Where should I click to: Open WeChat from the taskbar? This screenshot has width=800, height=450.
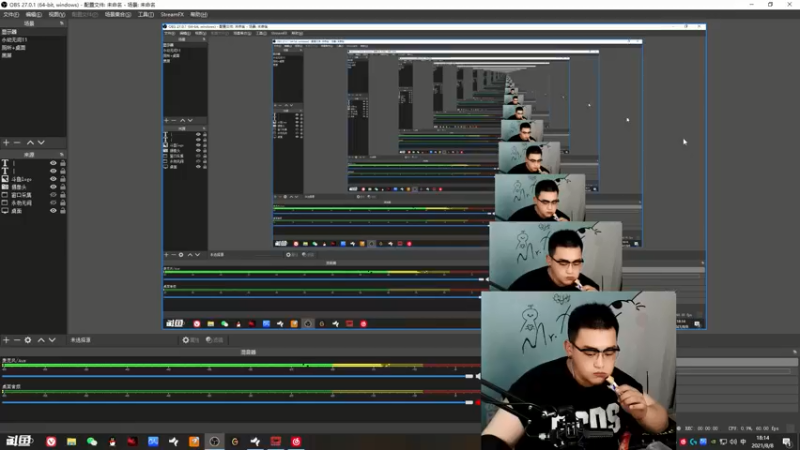92,441
